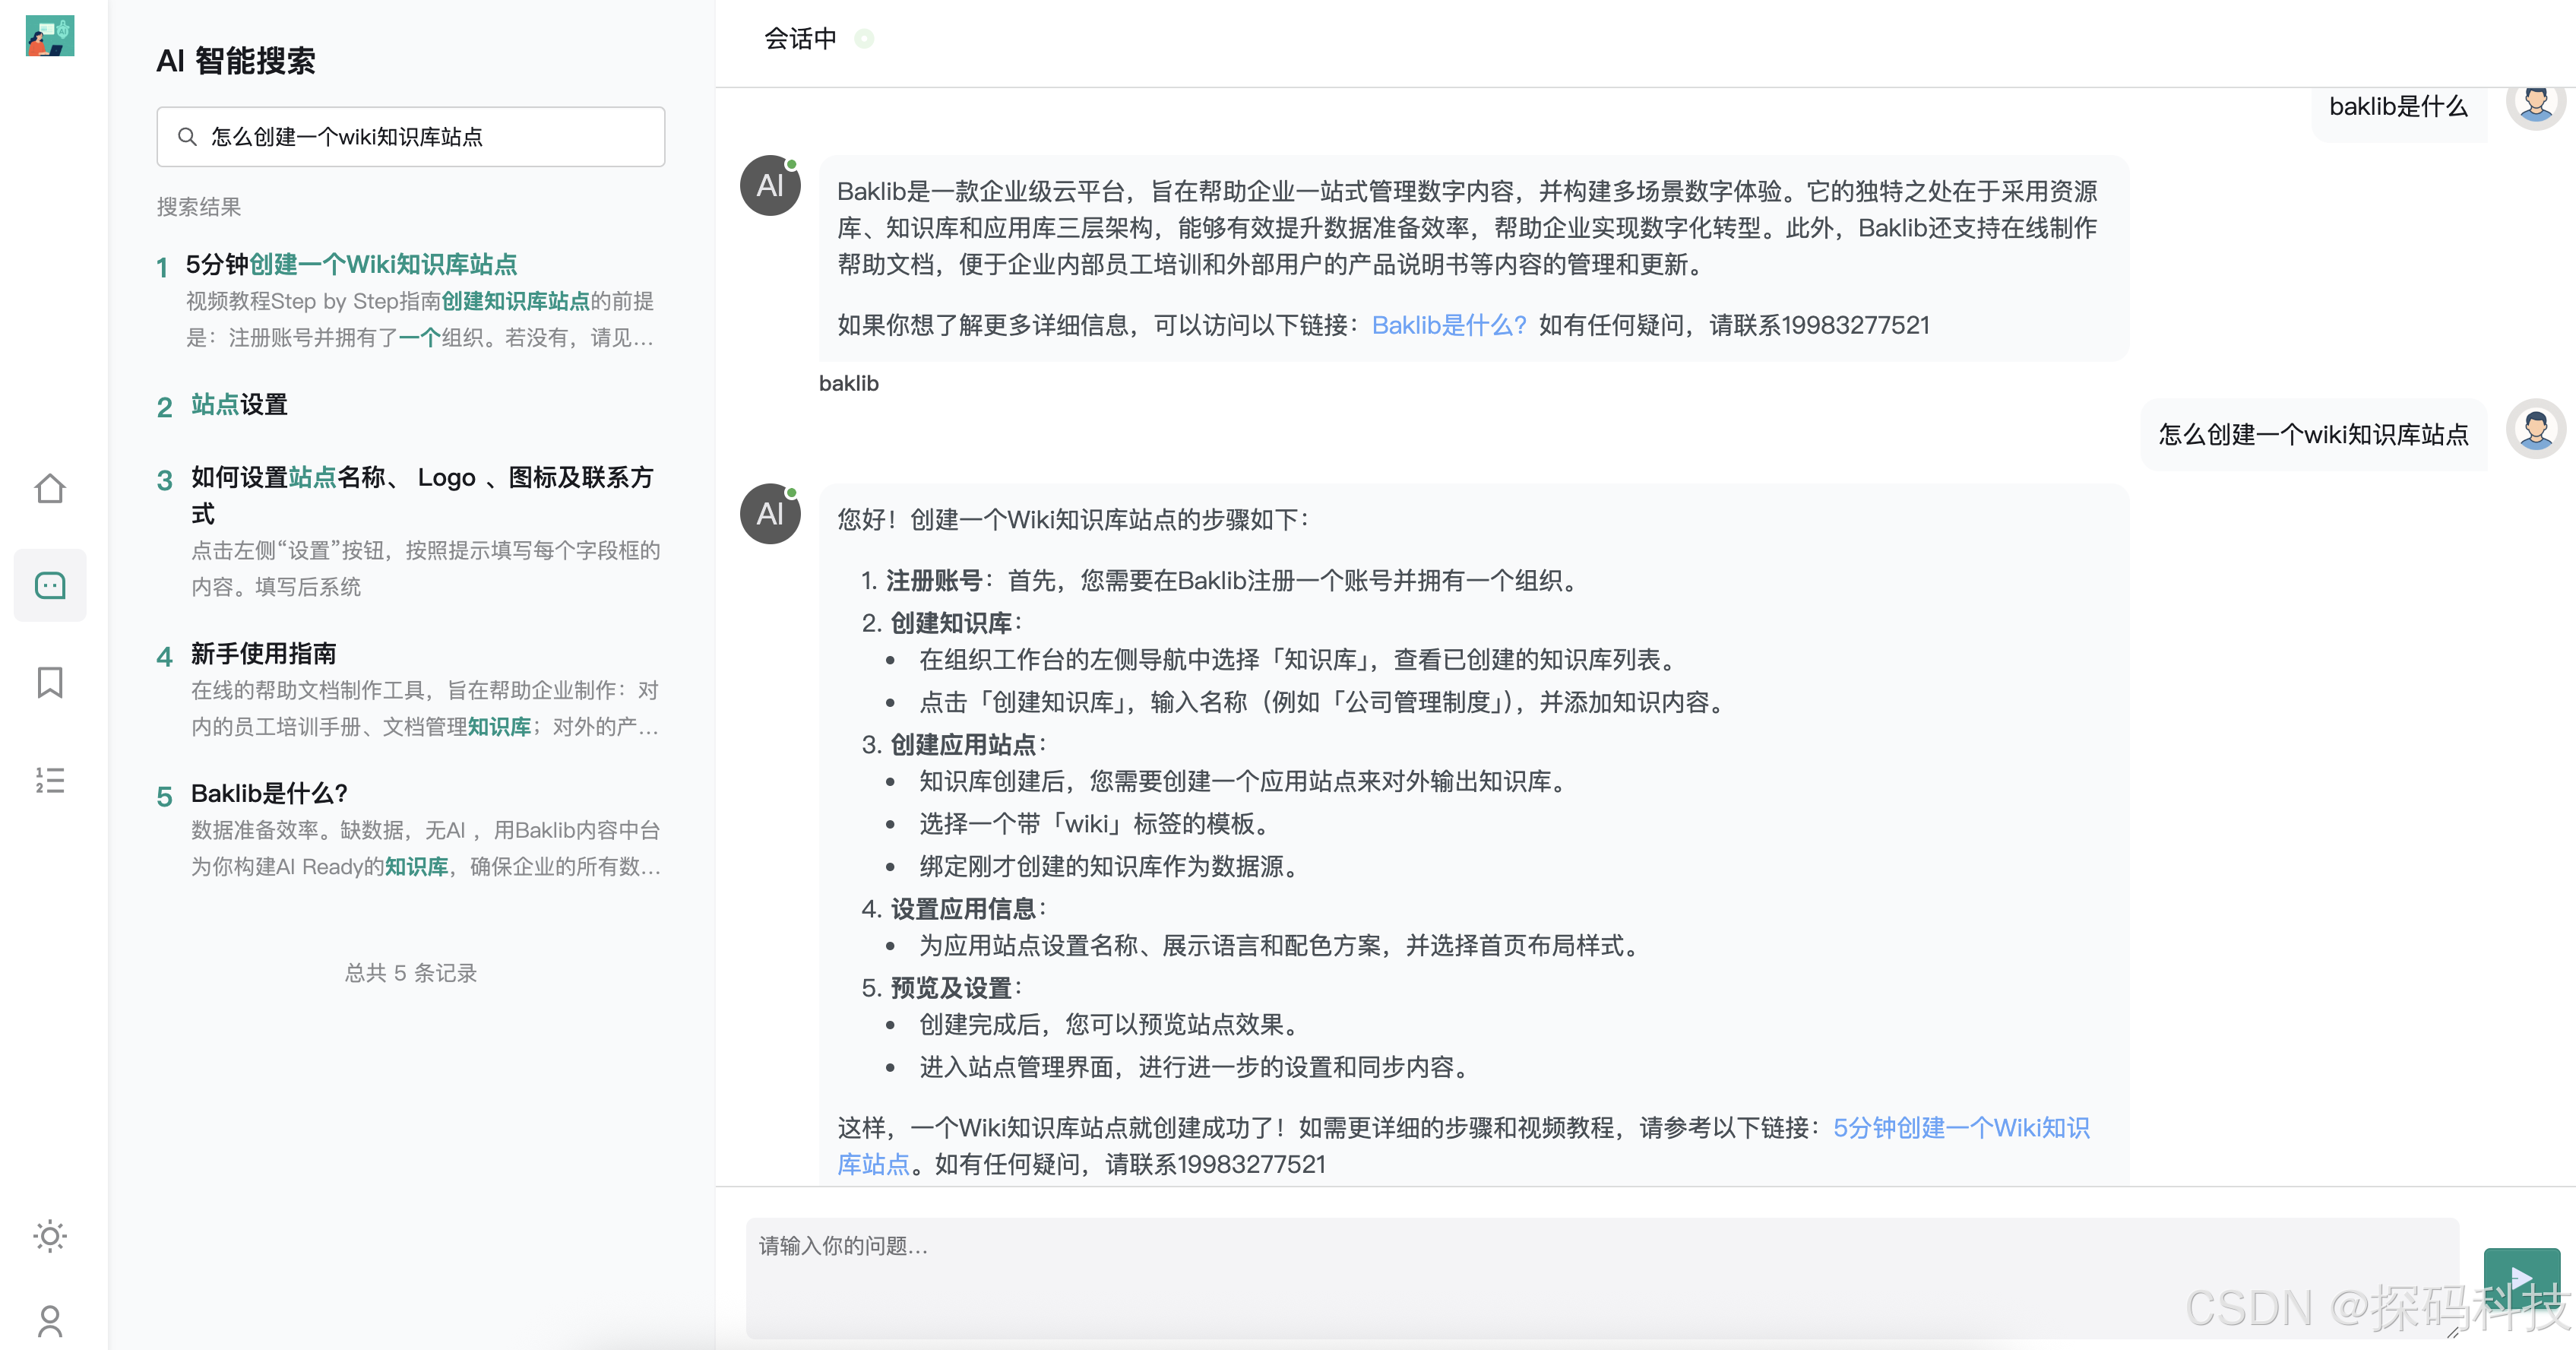The width and height of the screenshot is (2576, 1350).
Task: Select the chat conversation icon in sidebar
Action: pyautogui.click(x=49, y=586)
